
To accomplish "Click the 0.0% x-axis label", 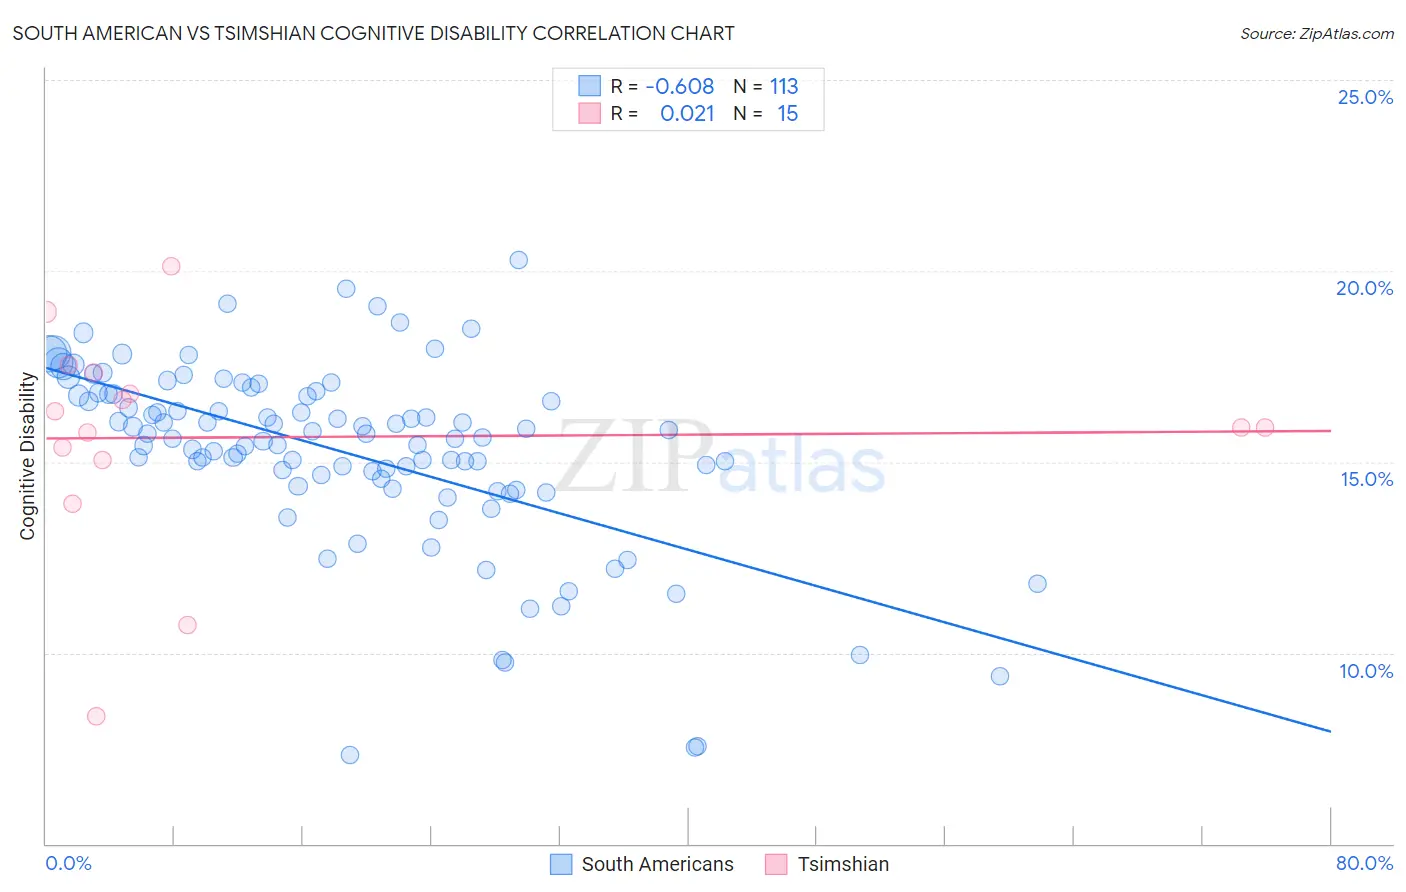I will [x=69, y=863].
